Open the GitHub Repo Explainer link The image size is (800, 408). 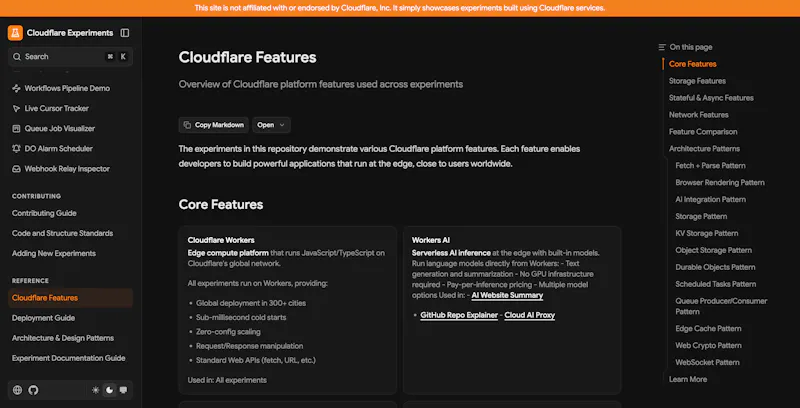(459, 315)
